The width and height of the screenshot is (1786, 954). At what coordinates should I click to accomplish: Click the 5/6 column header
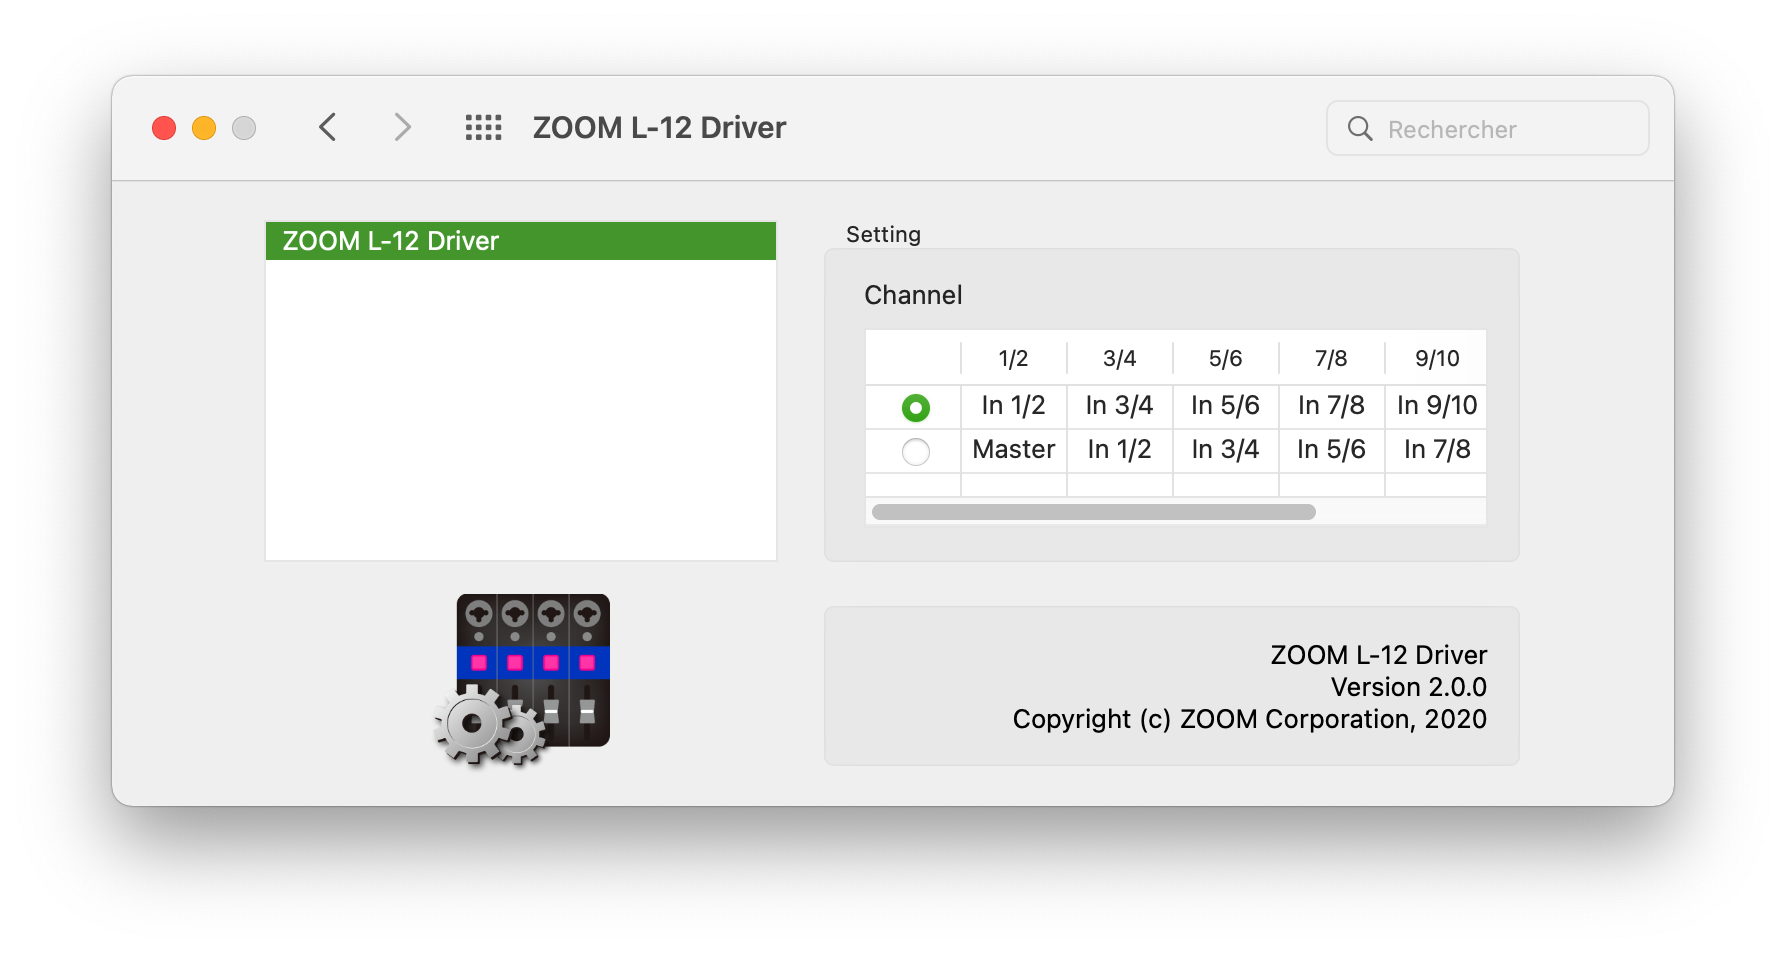point(1225,358)
